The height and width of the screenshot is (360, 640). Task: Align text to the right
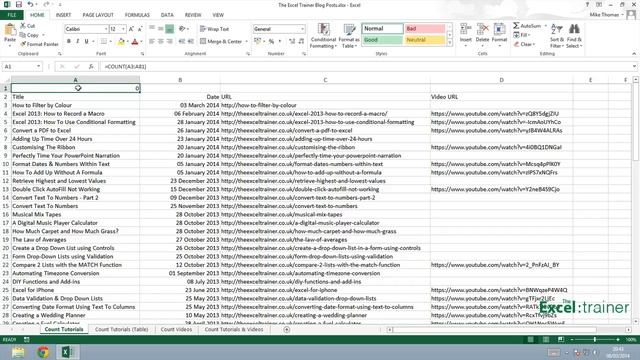[x=169, y=41]
